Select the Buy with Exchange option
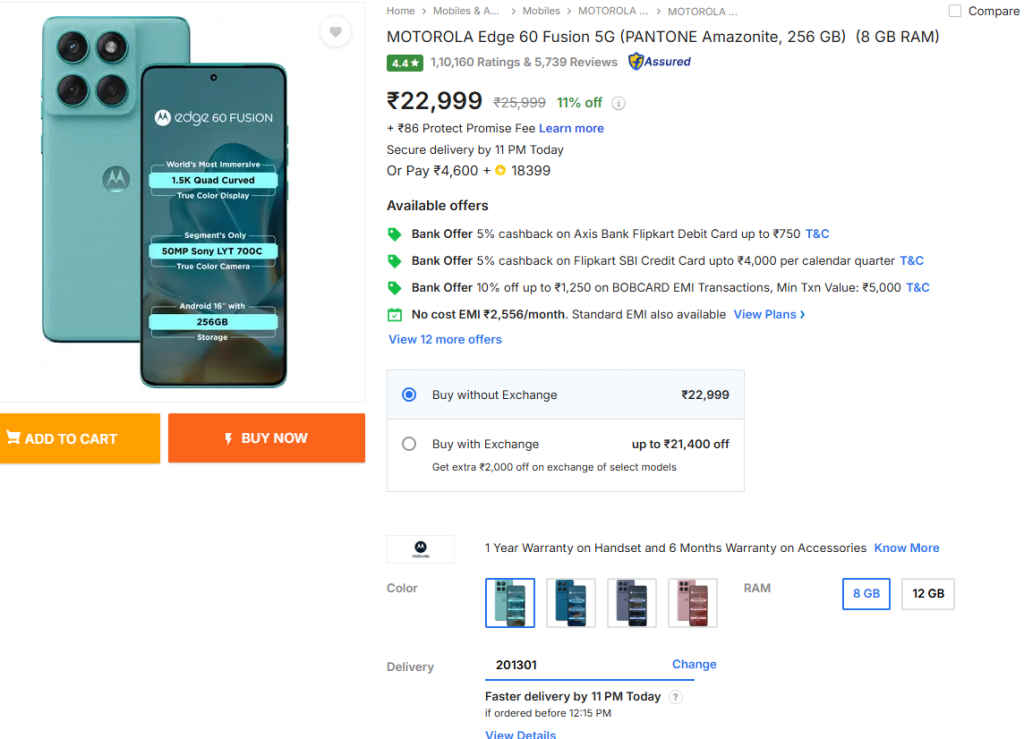Image resolution: width=1024 pixels, height=739 pixels. pos(407,444)
